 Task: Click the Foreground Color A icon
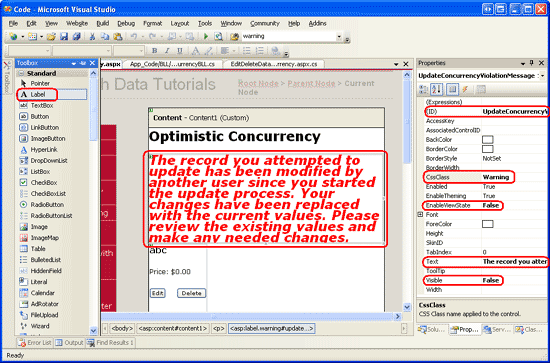[x=196, y=51]
